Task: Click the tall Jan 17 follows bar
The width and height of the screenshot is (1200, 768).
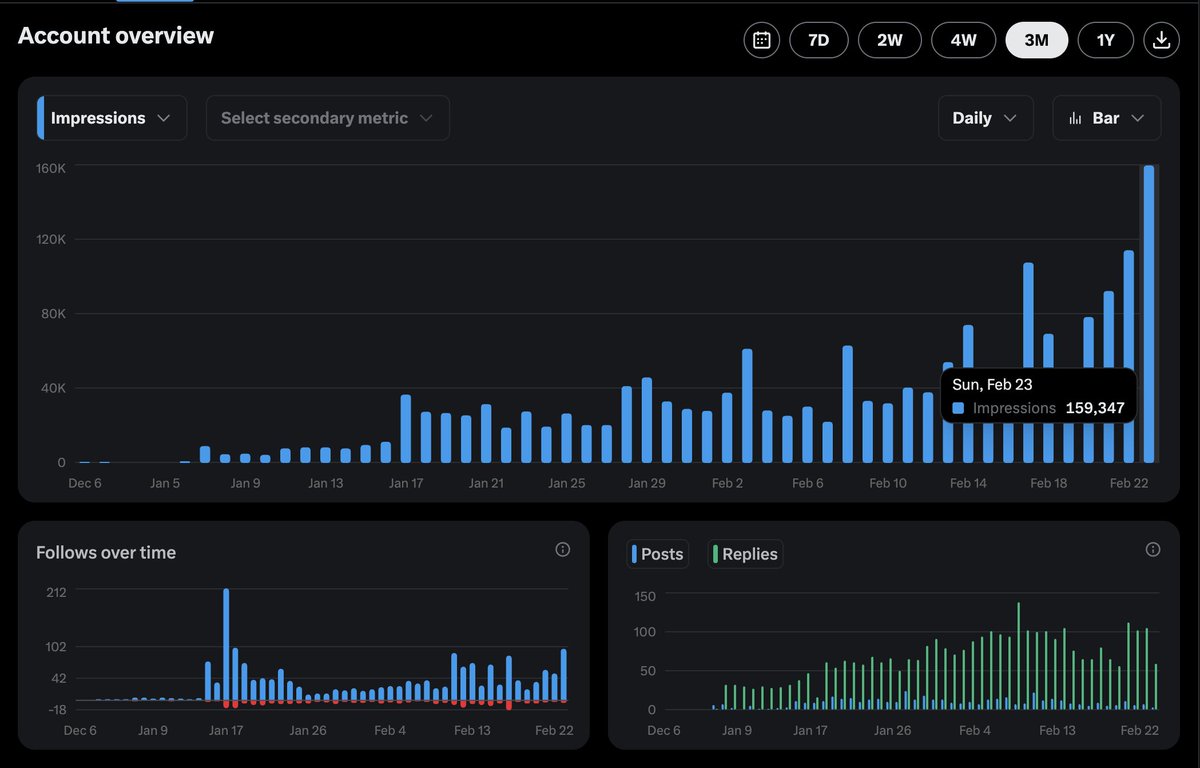Action: tap(226, 645)
